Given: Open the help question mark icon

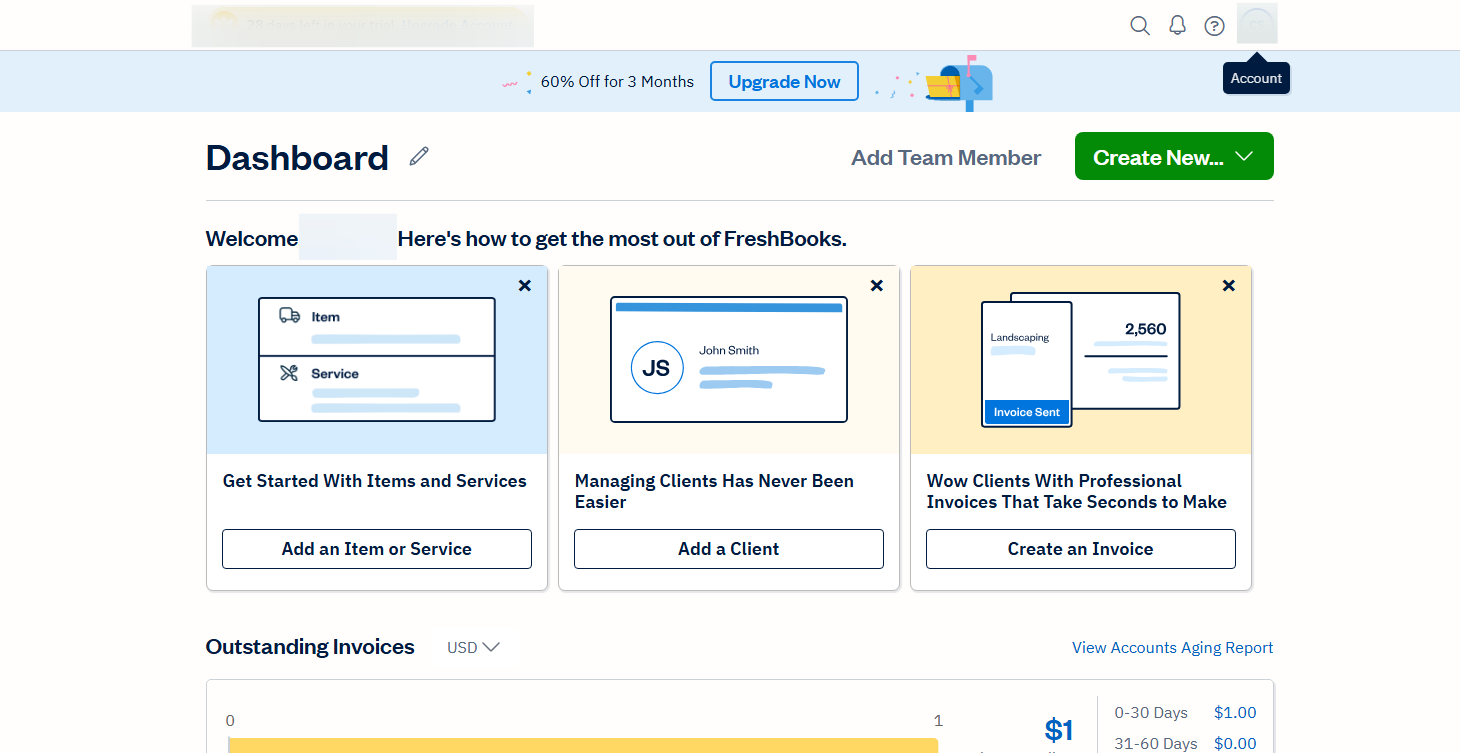Looking at the screenshot, I should [1214, 26].
